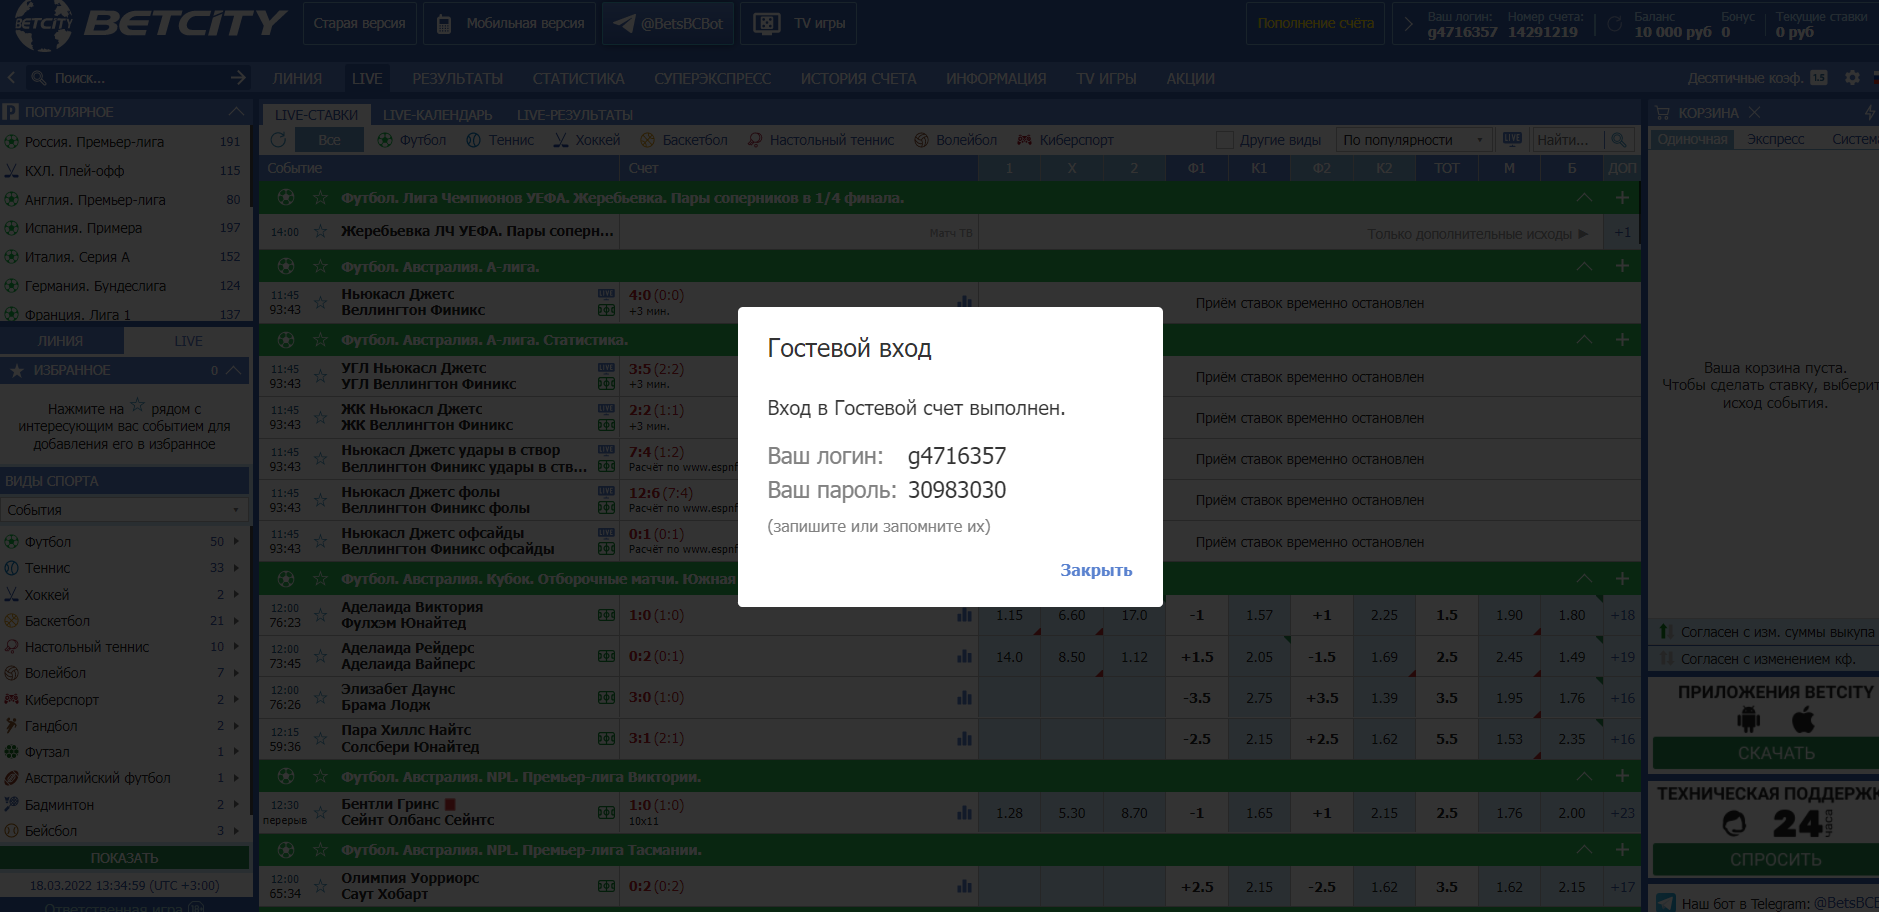Viewport: 1879px width, 912px height.
Task: Collapse the ПОПУЛЯРНОЕ section
Action: (x=236, y=112)
